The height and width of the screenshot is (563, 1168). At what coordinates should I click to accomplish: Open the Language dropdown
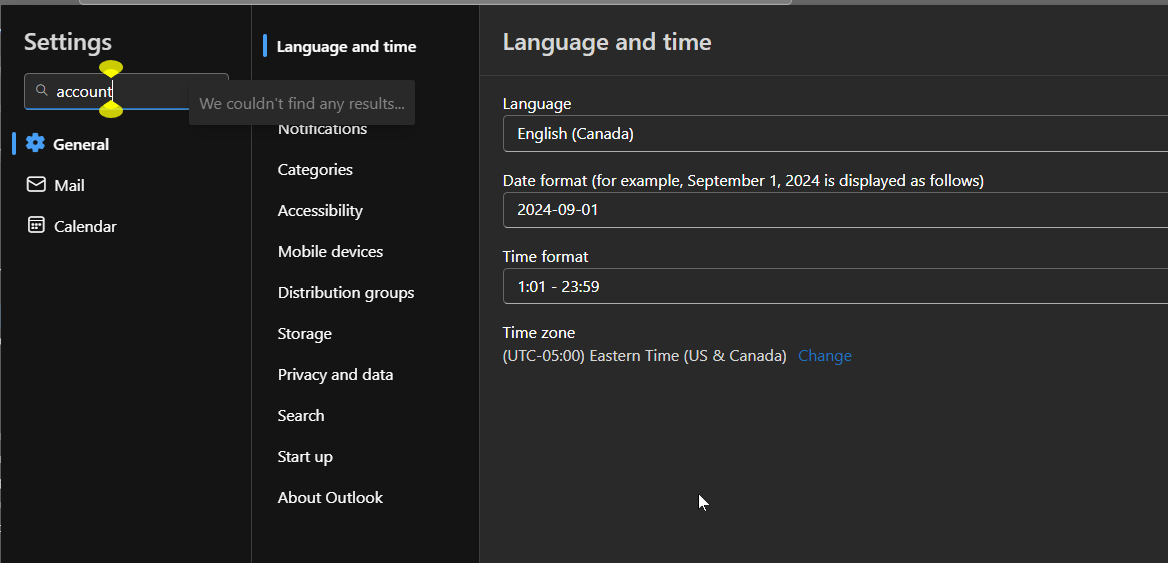[834, 133]
